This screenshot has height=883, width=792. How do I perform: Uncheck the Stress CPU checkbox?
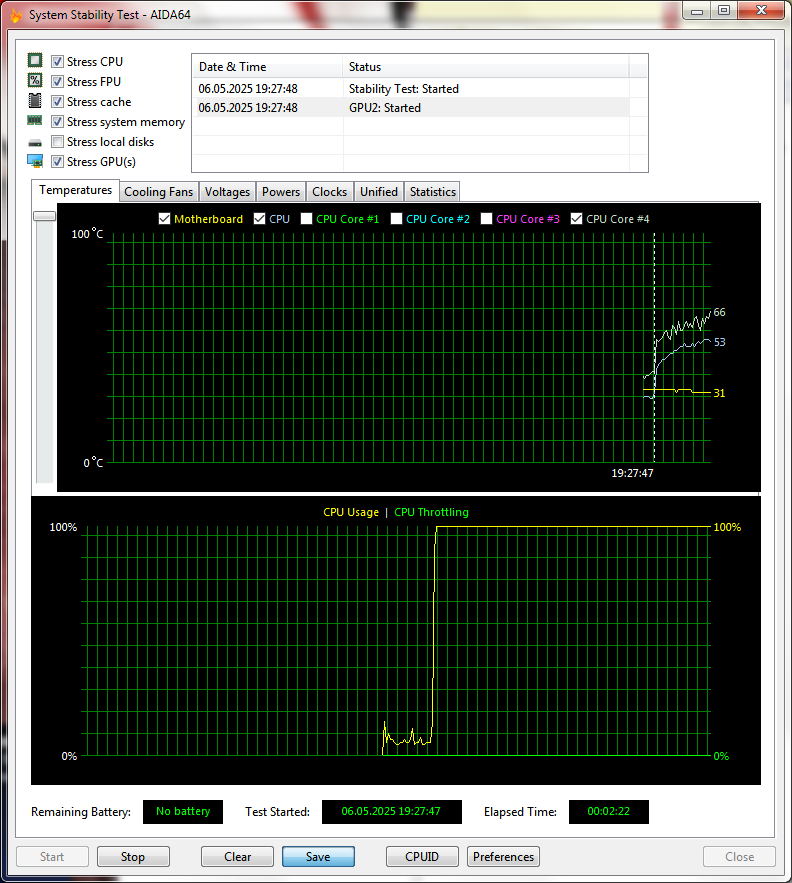tap(57, 61)
